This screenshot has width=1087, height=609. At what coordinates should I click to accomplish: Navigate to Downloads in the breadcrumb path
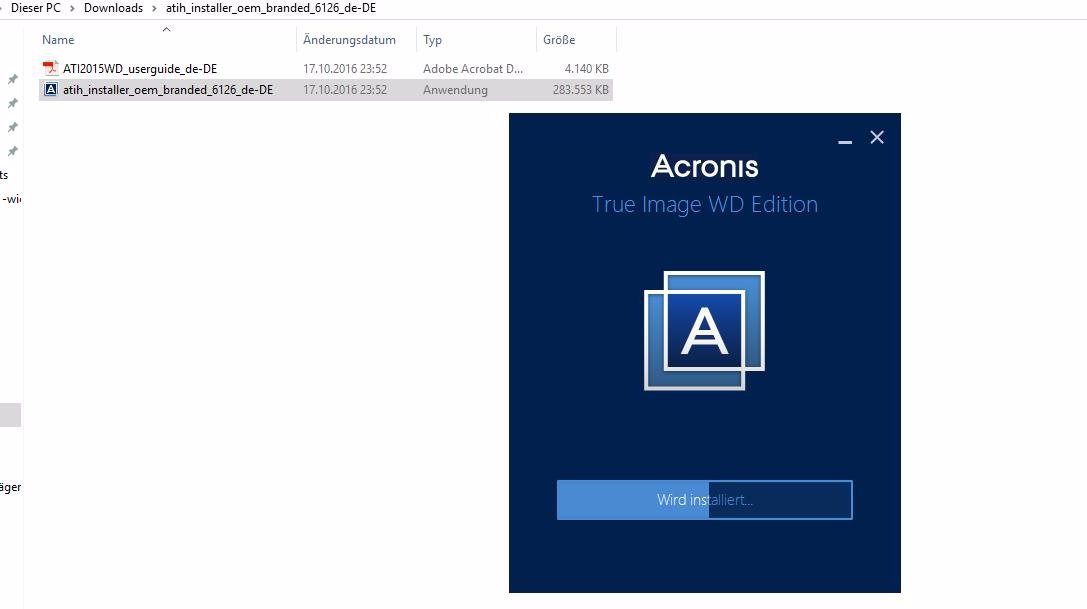pos(113,8)
